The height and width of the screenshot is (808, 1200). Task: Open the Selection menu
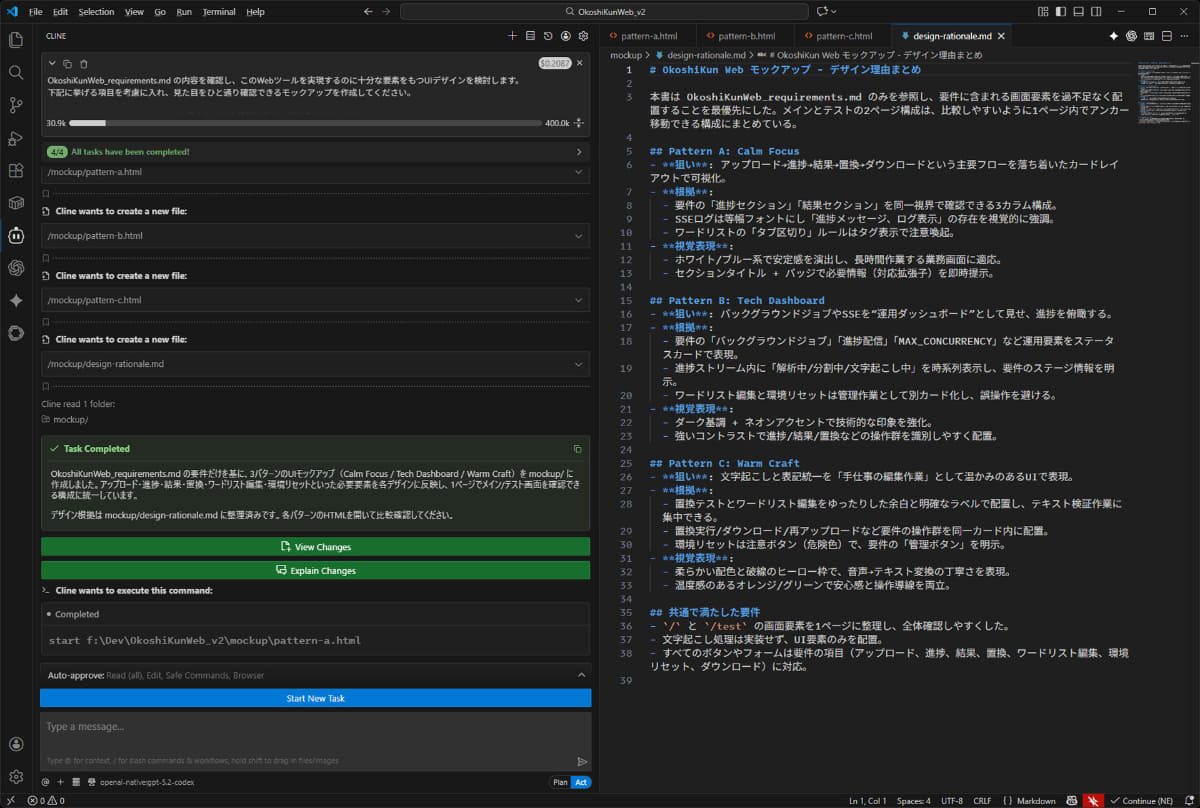point(96,12)
